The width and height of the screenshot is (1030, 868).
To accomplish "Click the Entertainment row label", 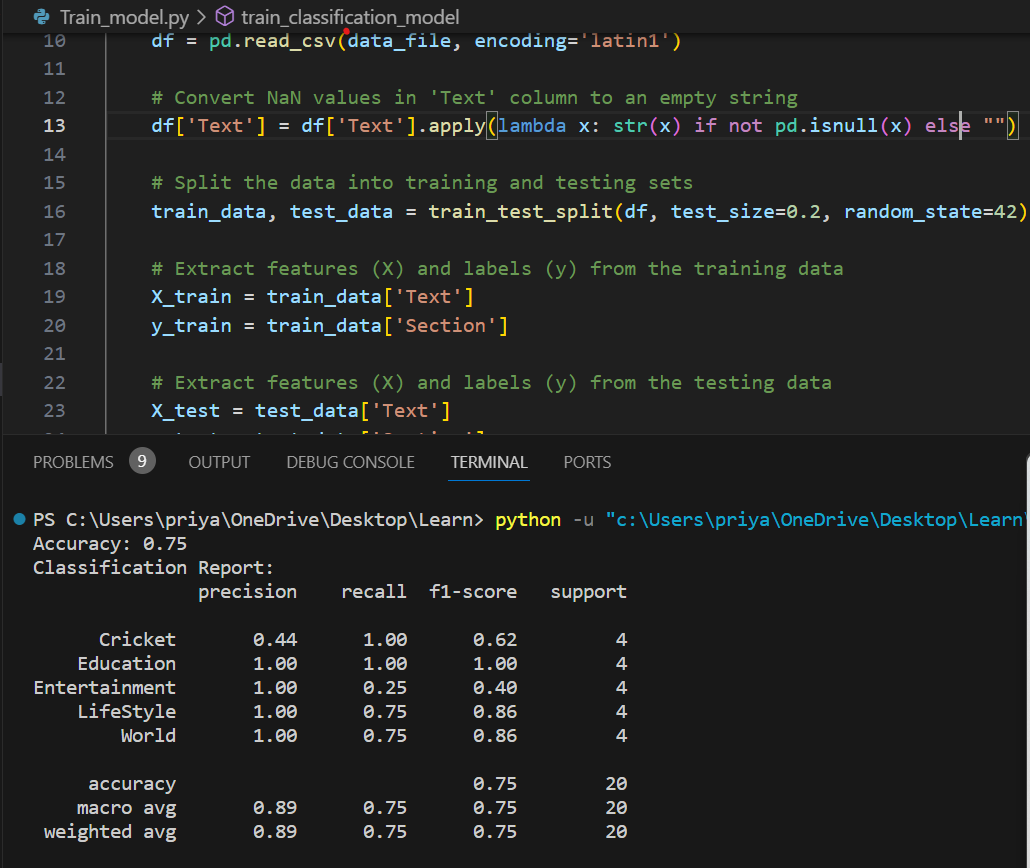I will point(104,688).
